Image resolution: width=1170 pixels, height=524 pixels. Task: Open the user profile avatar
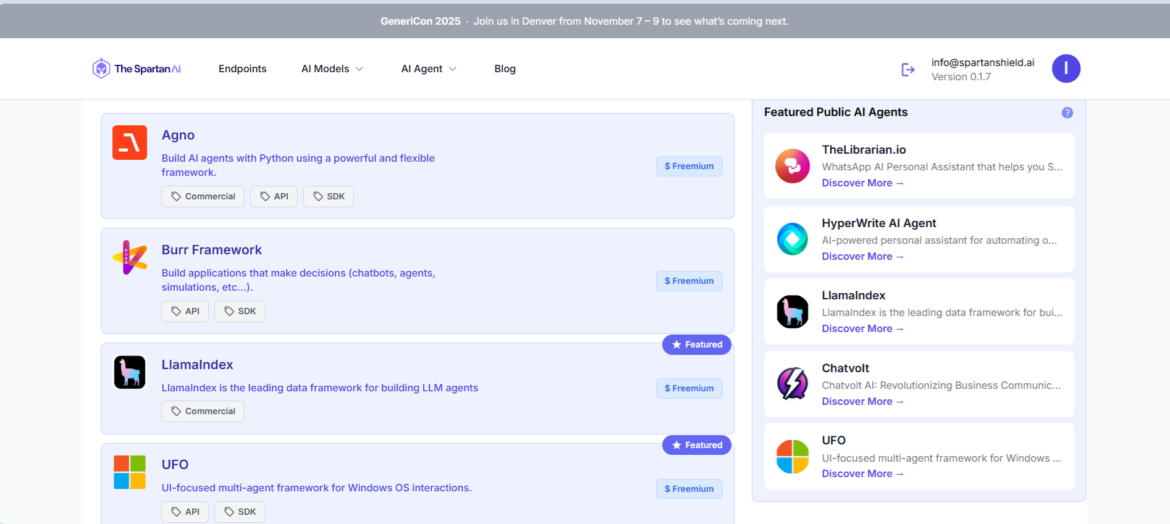tap(1066, 69)
